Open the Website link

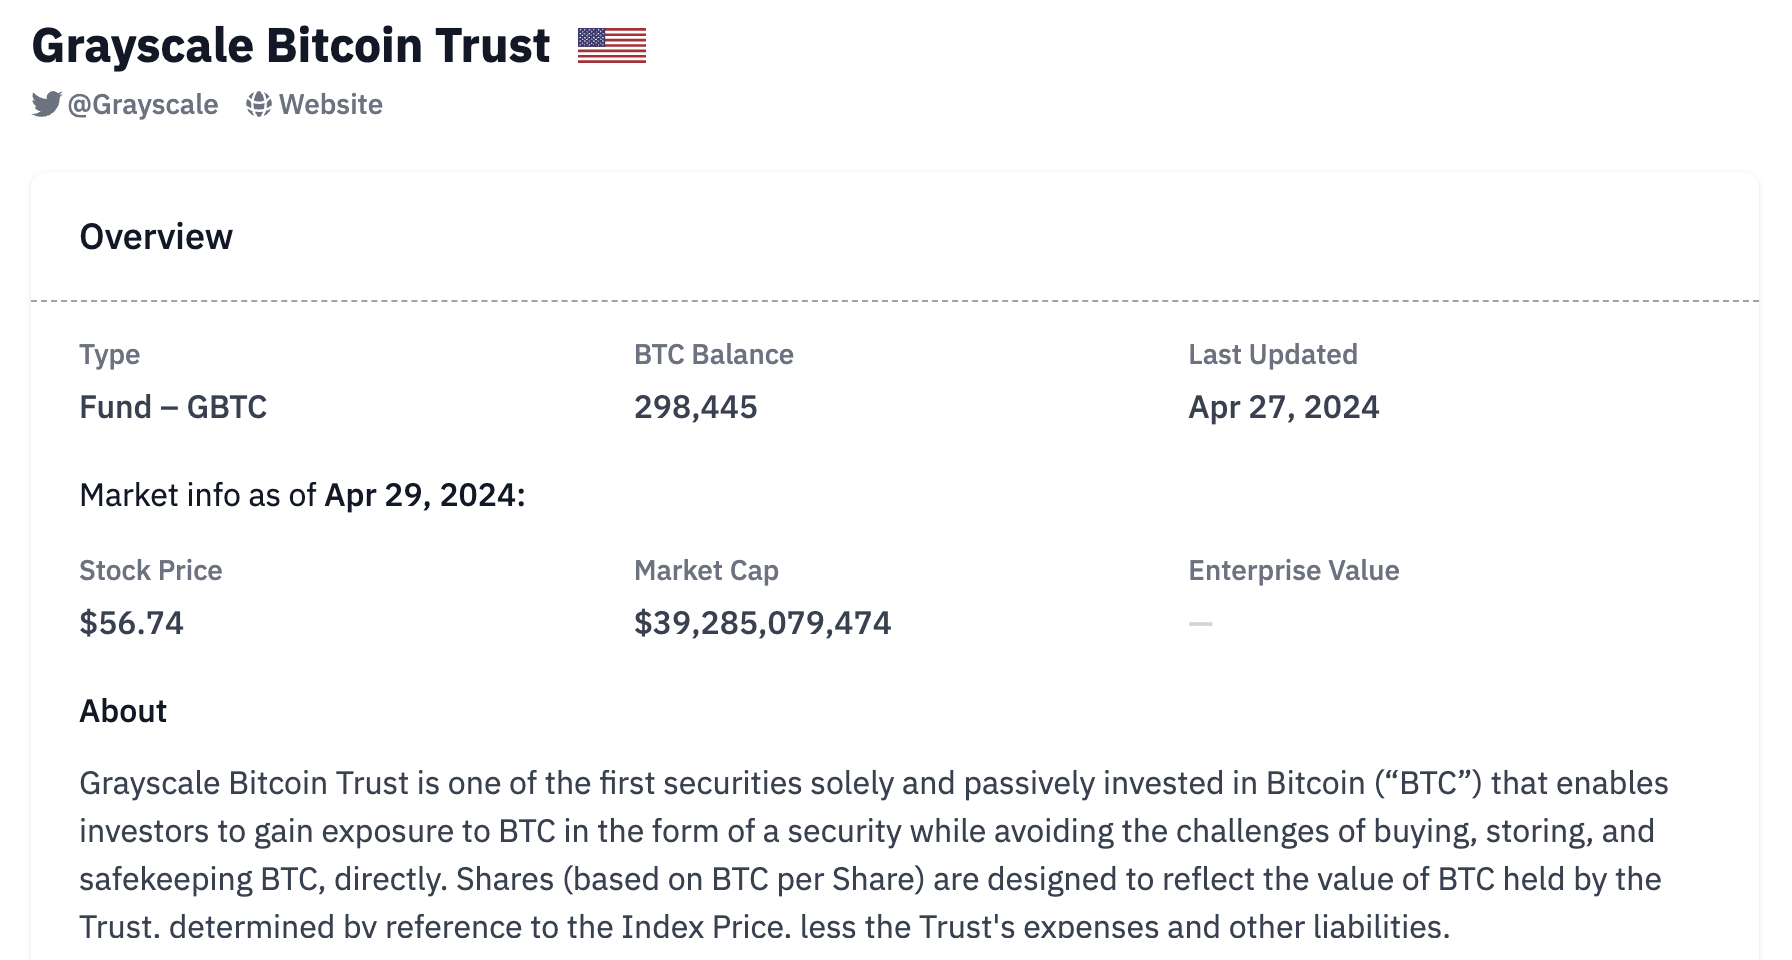click(330, 105)
